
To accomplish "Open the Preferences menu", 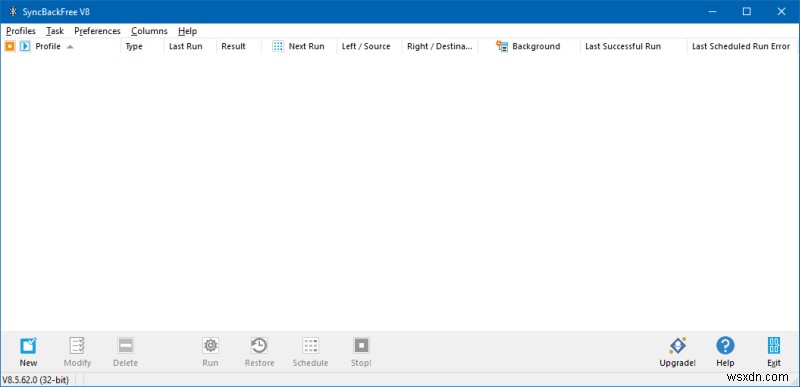I will point(97,31).
